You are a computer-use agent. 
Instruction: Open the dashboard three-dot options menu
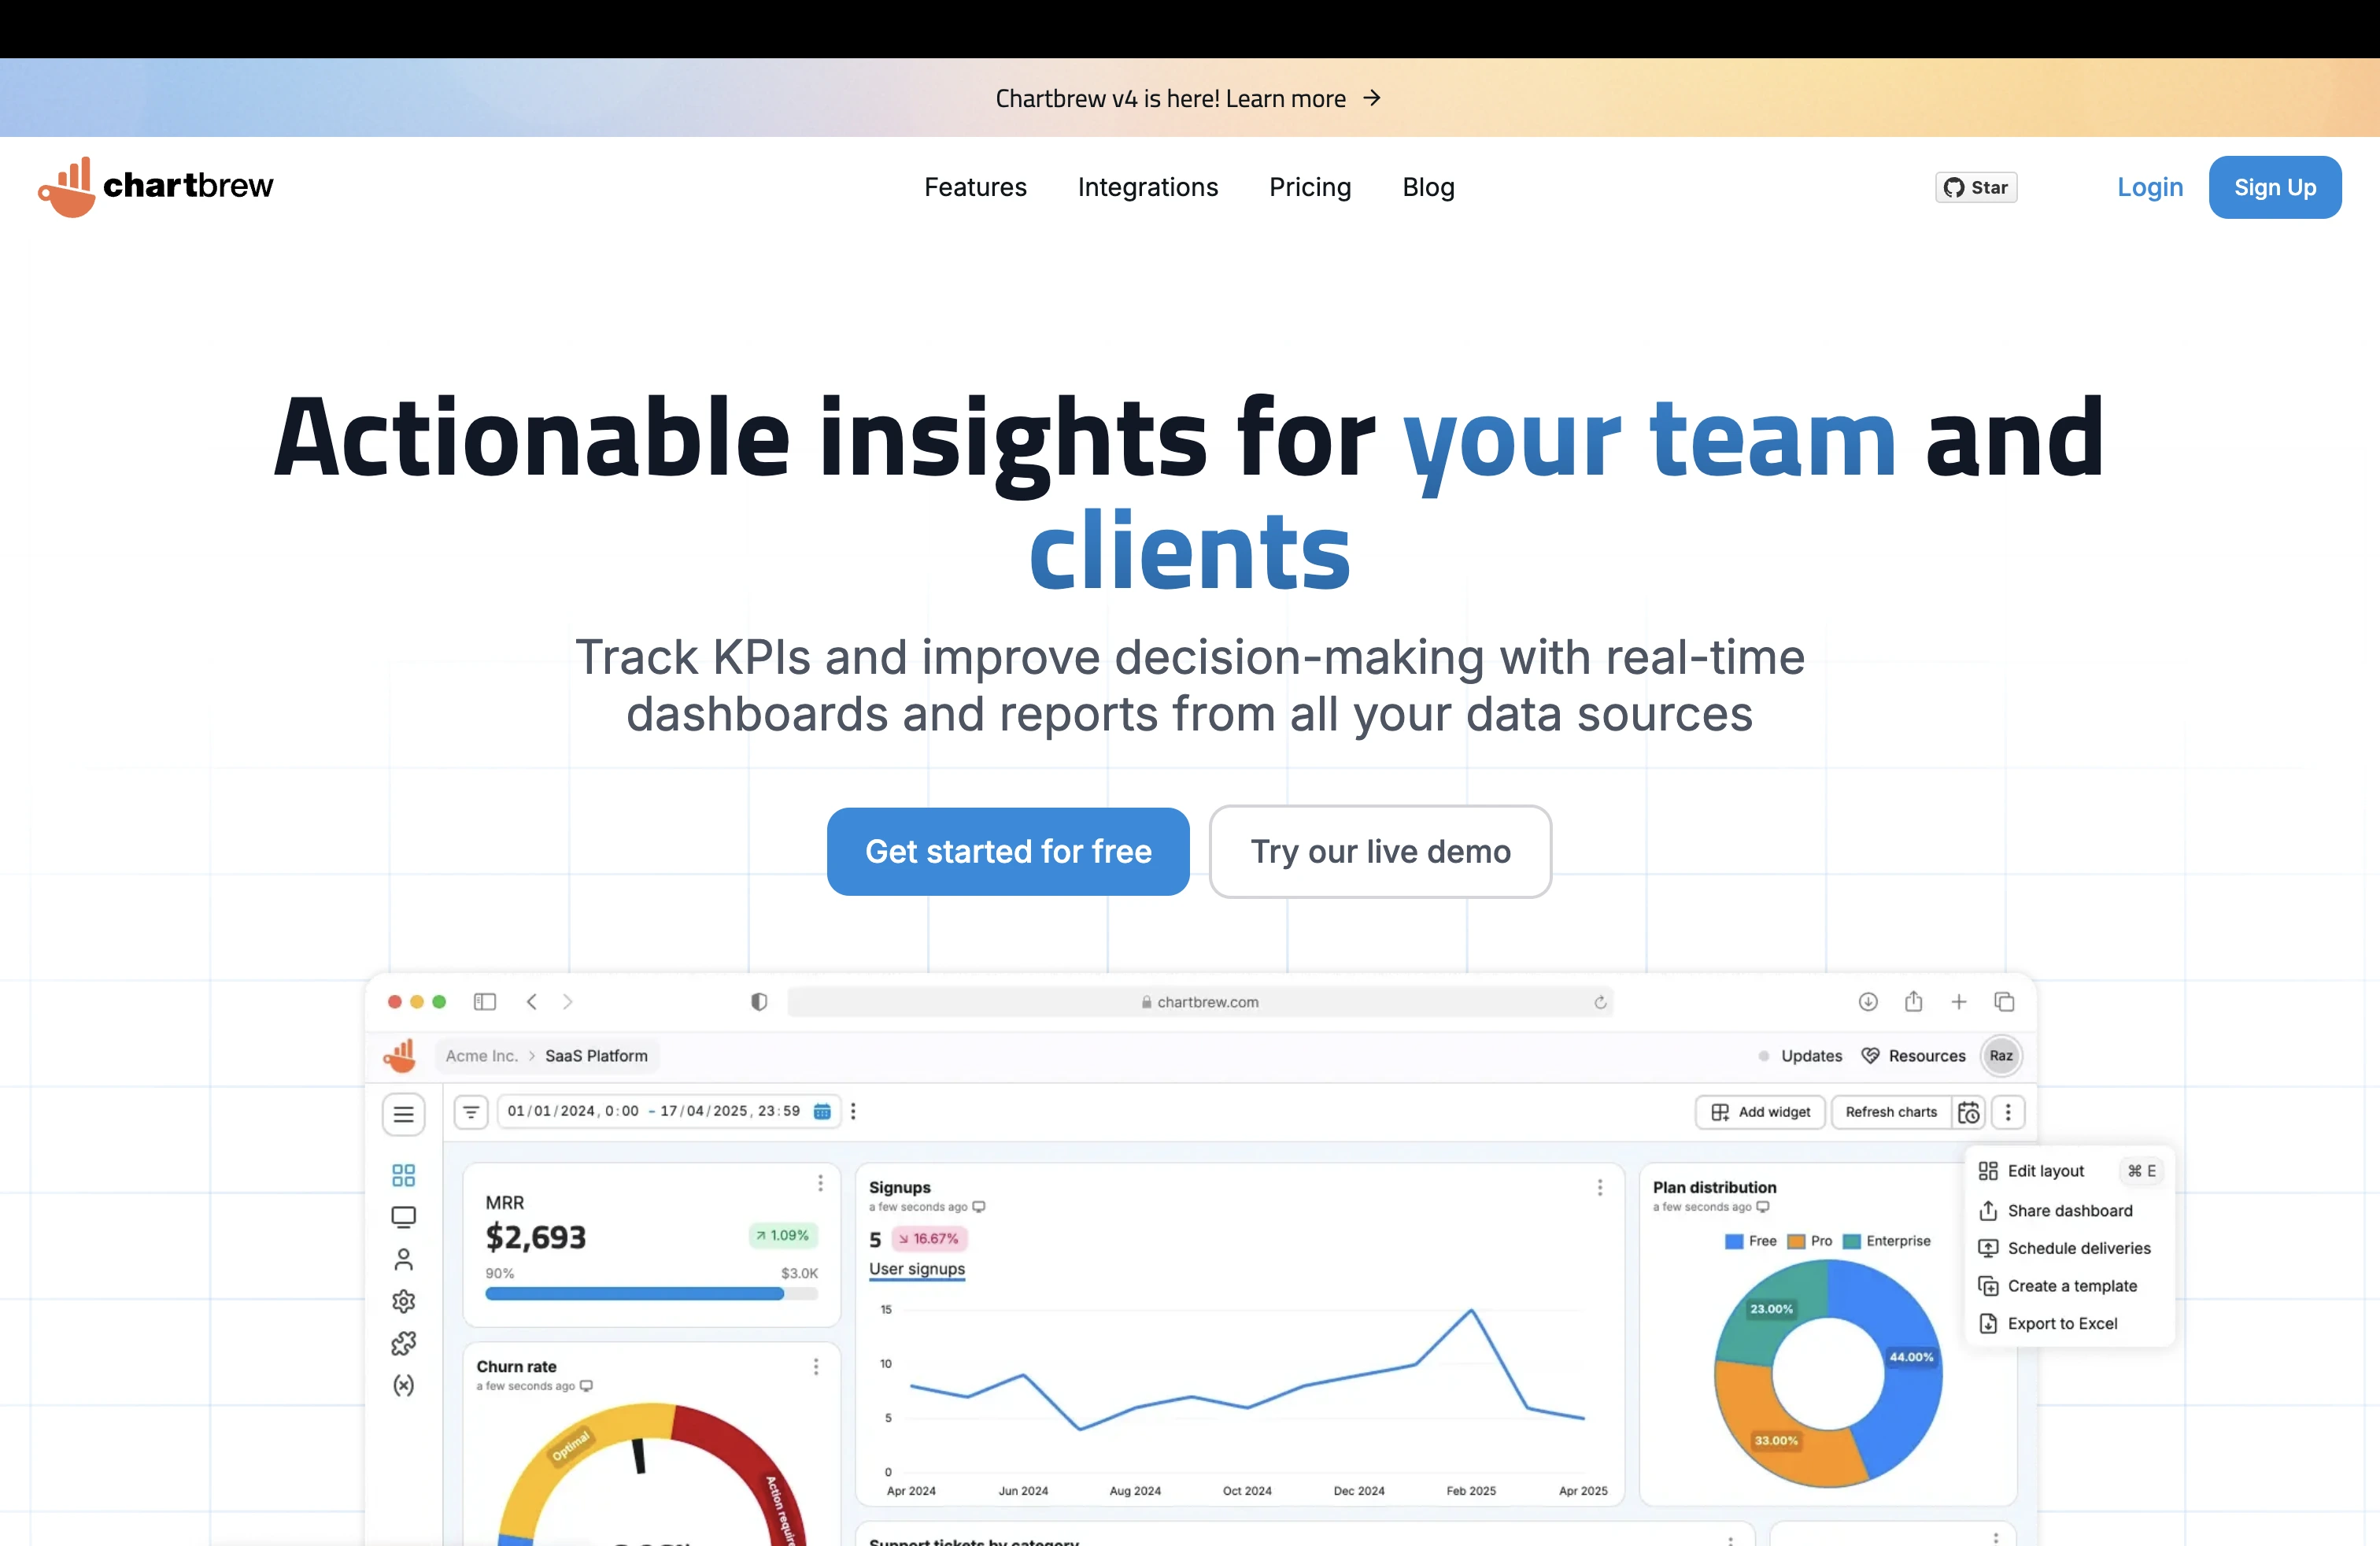(x=2008, y=1111)
